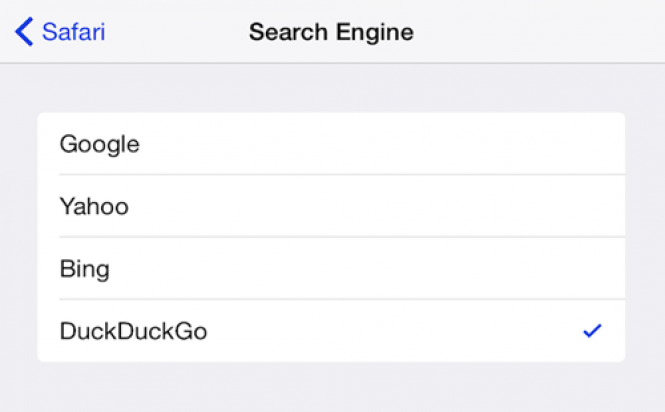665x412 pixels.
Task: Set Bing as the search engine
Action: tap(331, 268)
